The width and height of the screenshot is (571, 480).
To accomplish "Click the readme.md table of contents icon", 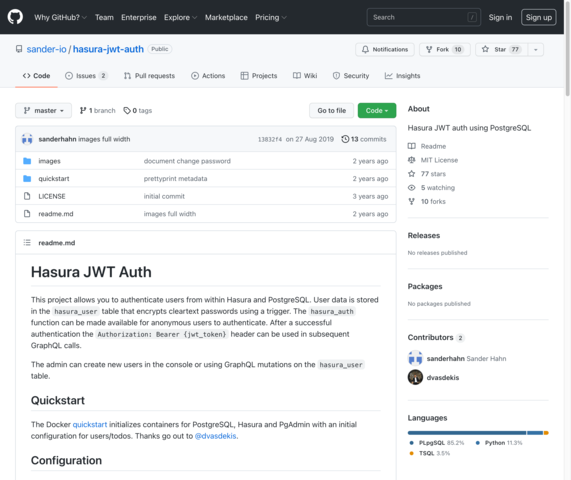I will pos(27,243).
